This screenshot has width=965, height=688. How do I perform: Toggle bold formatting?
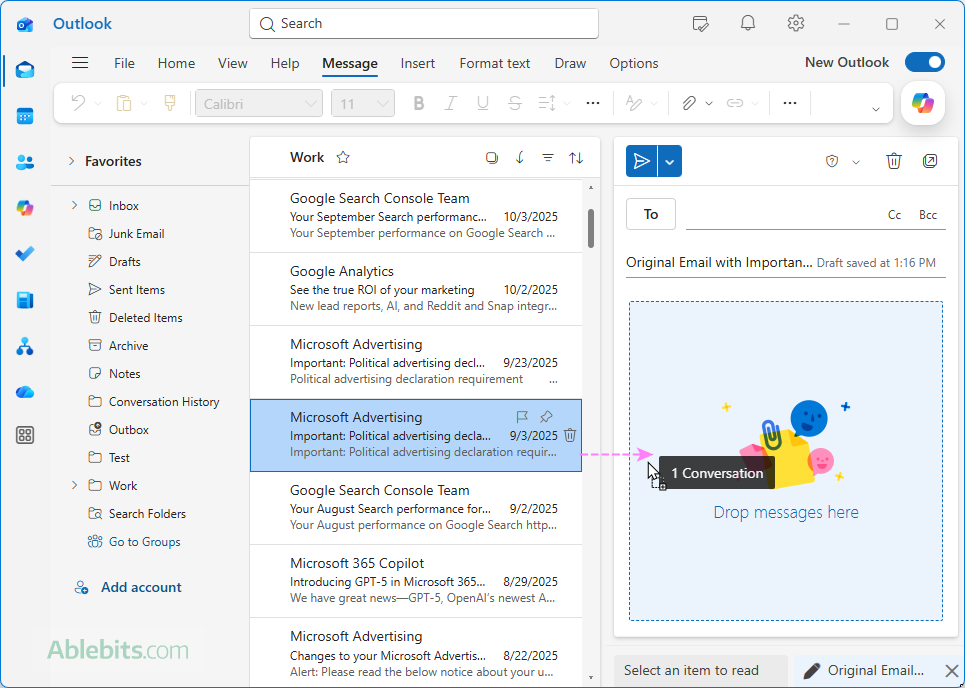coord(419,103)
